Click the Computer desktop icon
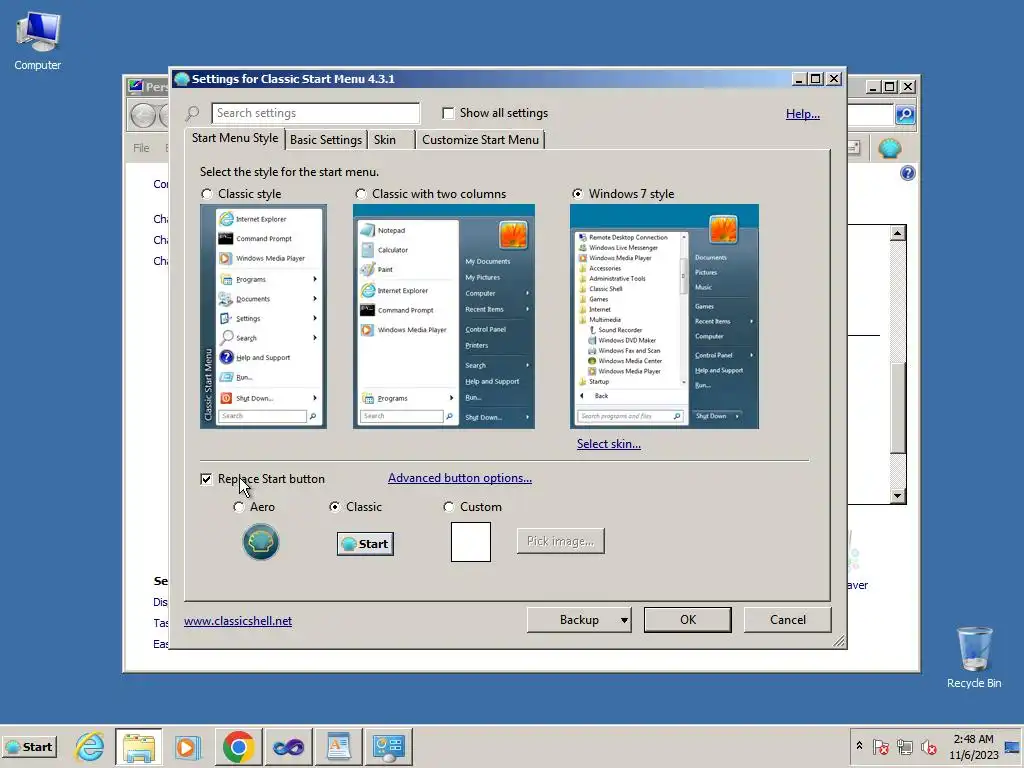Viewport: 1024px width, 768px height. [38, 42]
